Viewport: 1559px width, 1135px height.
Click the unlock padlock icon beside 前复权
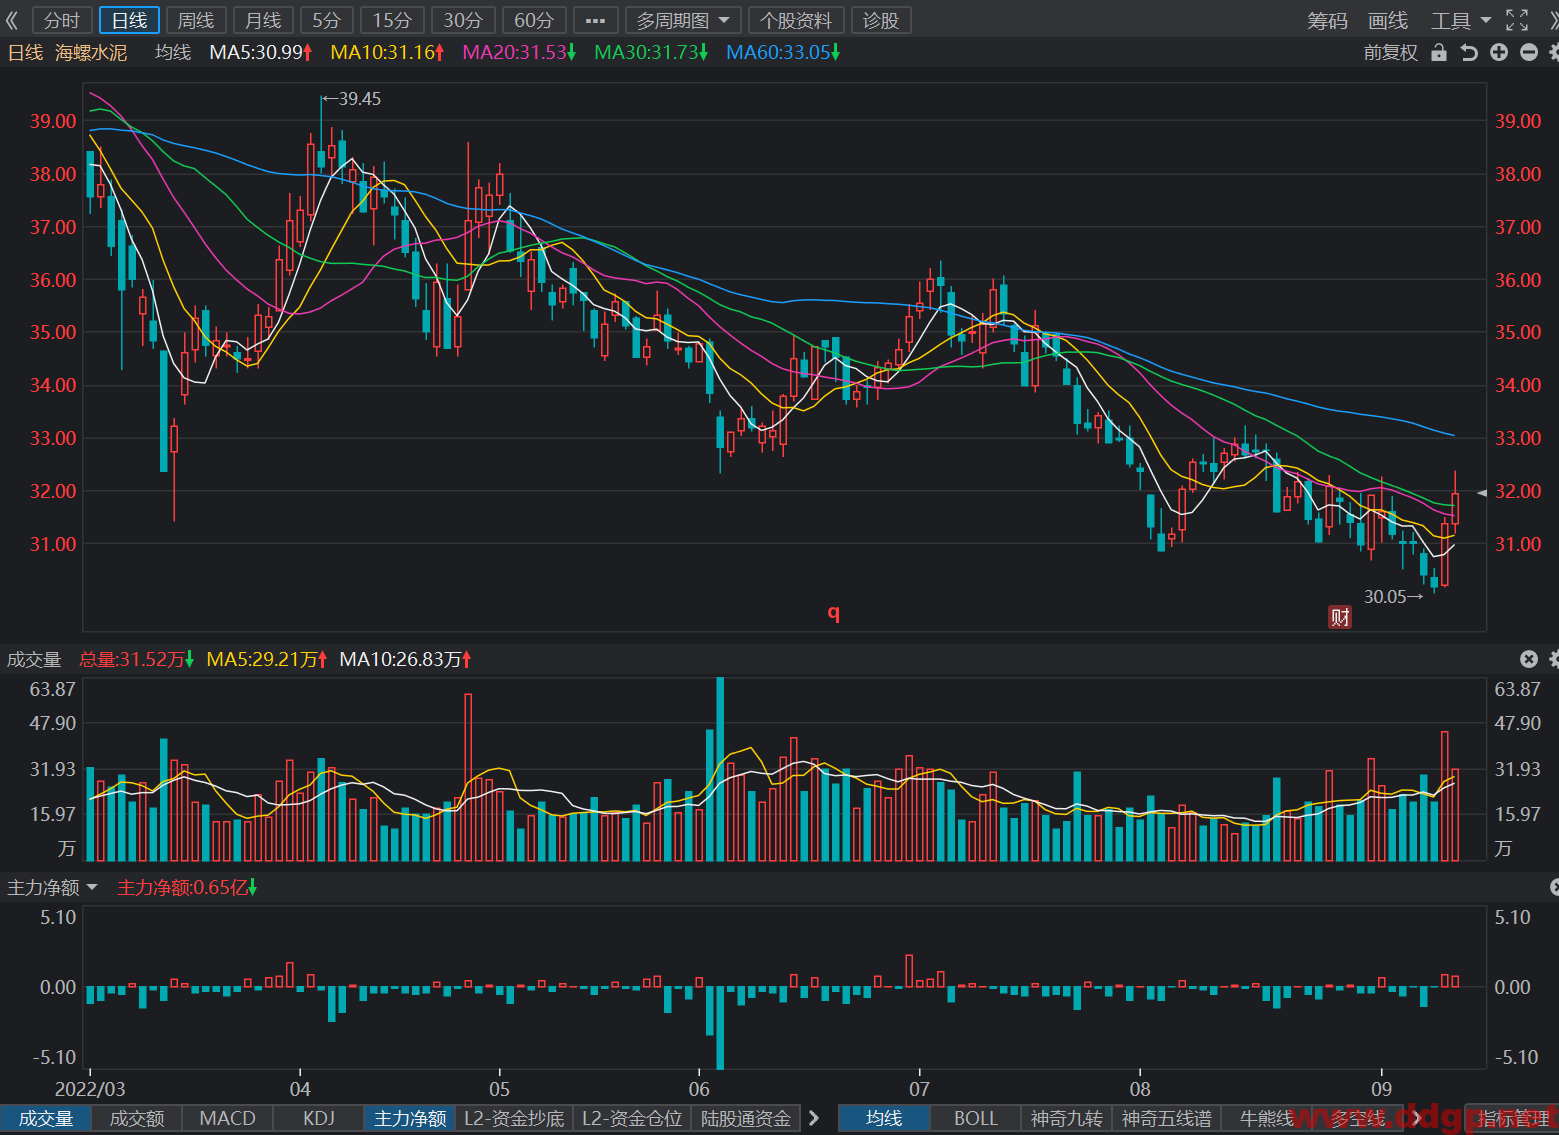[1439, 53]
